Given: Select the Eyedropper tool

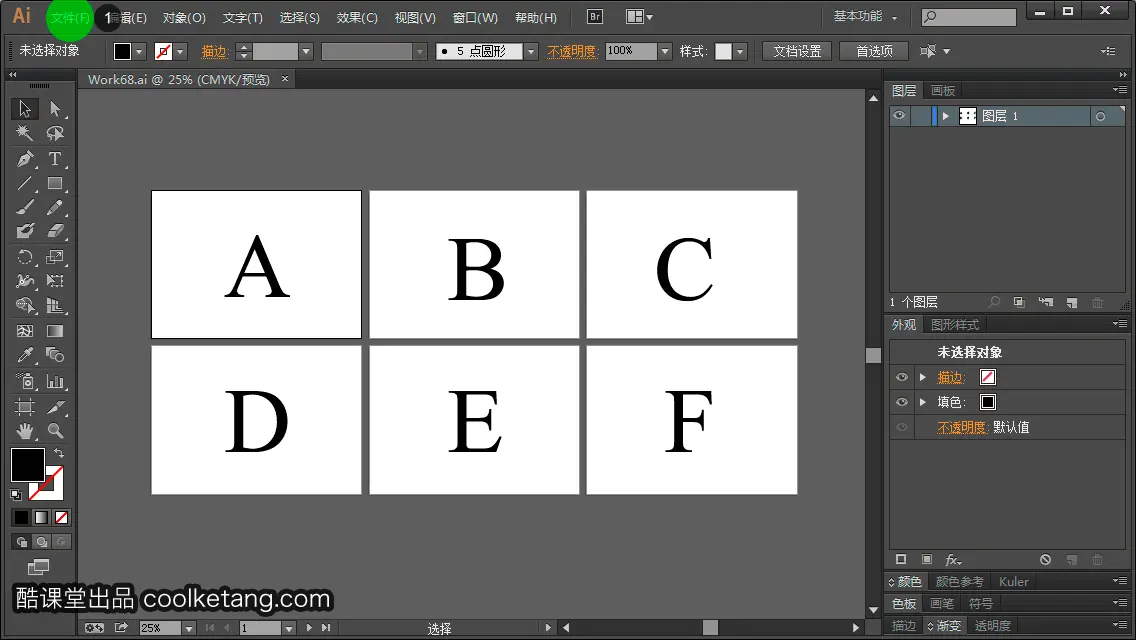Looking at the screenshot, I should (x=25, y=355).
